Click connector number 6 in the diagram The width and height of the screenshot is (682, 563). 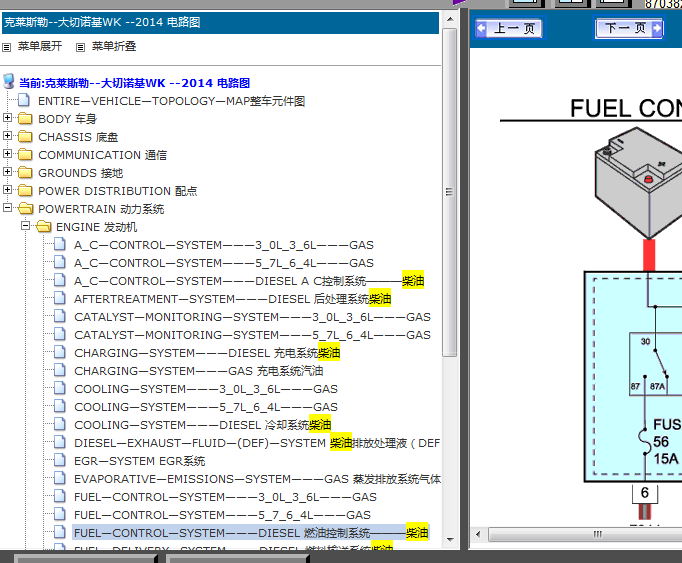[645, 493]
